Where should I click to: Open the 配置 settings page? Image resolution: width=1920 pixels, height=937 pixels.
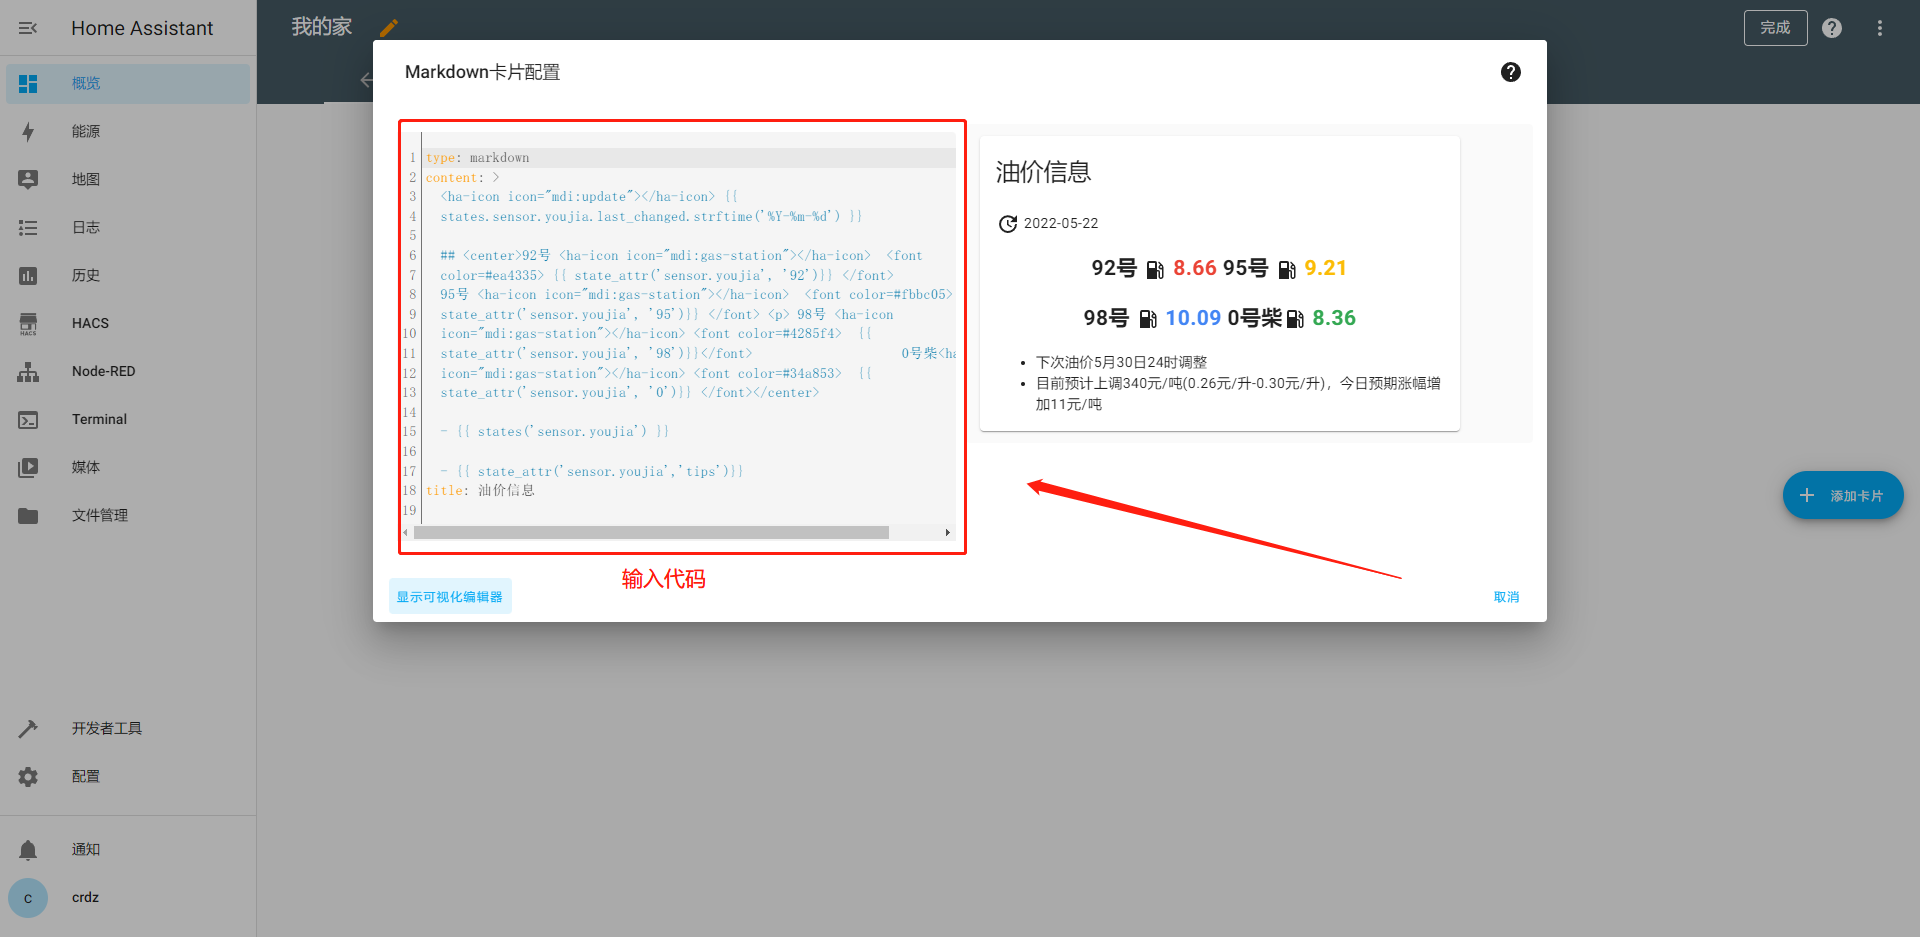[86, 777]
